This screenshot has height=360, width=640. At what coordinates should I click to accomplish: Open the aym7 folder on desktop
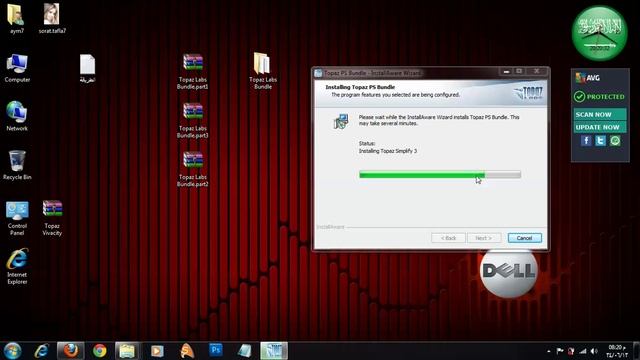(16, 18)
